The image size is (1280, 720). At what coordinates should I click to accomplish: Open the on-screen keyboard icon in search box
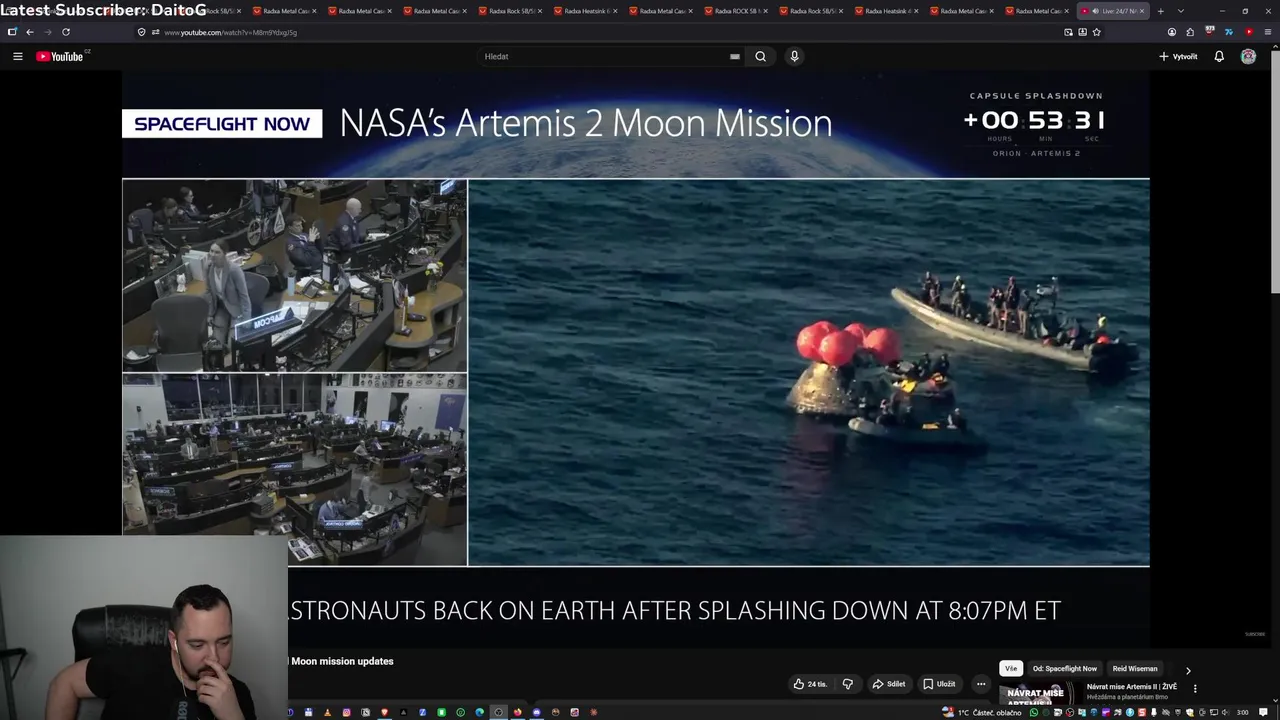735,56
